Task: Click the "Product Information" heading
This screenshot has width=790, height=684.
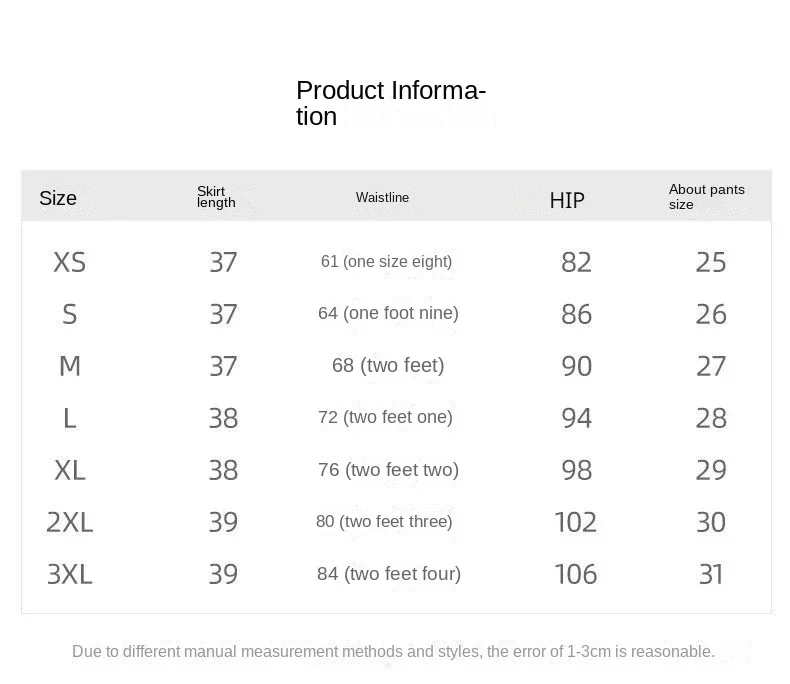Action: (x=390, y=104)
